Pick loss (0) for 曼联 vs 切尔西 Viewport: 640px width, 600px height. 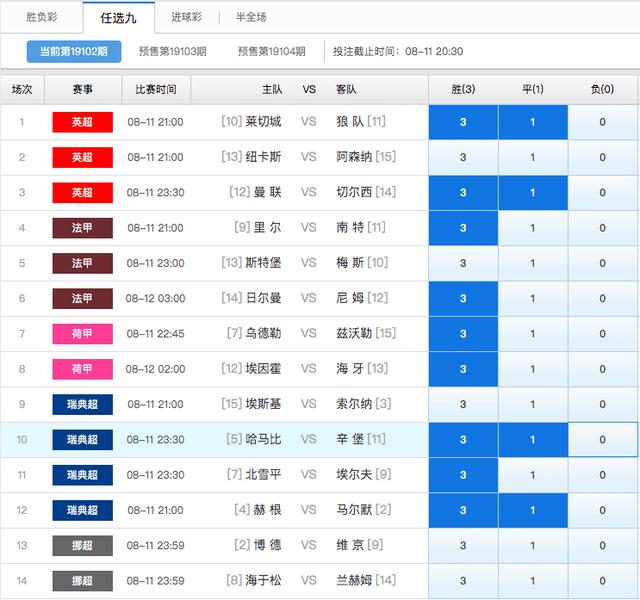pos(602,193)
